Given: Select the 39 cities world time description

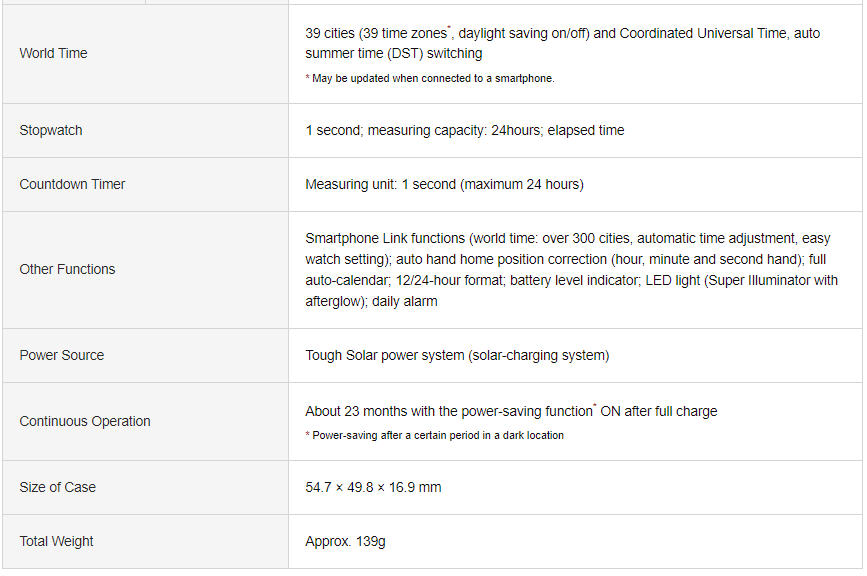Looking at the screenshot, I should [562, 43].
